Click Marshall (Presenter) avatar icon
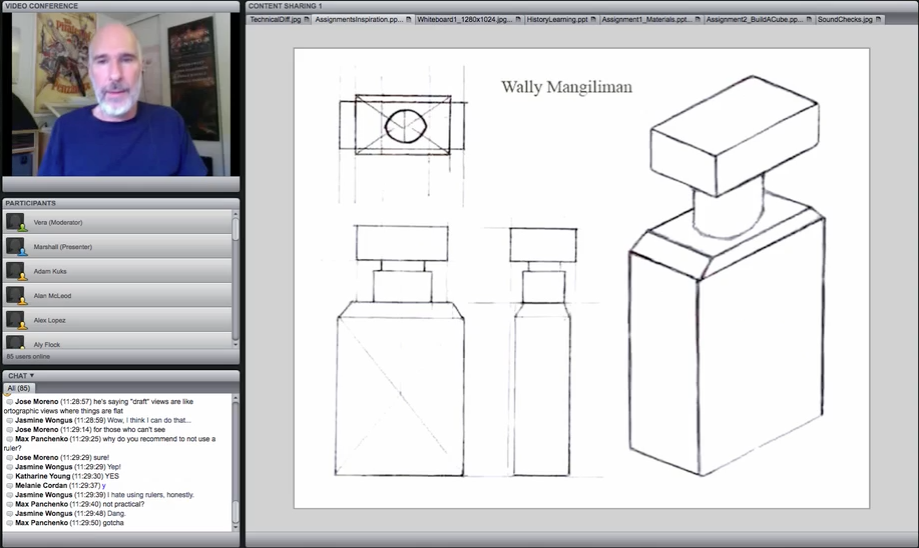919x548 pixels. (x=16, y=247)
